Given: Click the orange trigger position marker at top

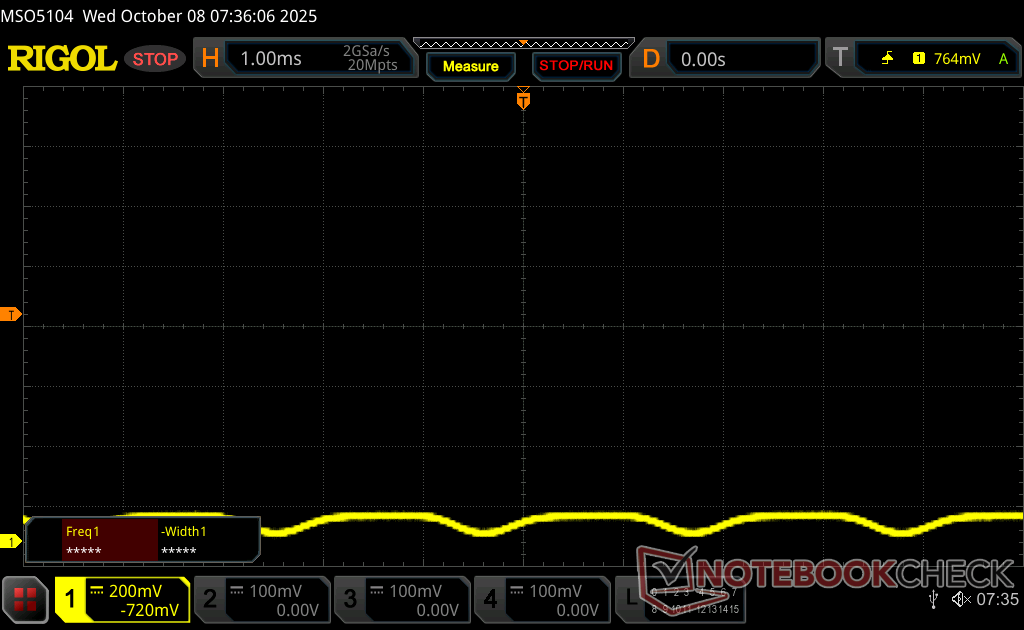Looking at the screenshot, I should click(523, 100).
